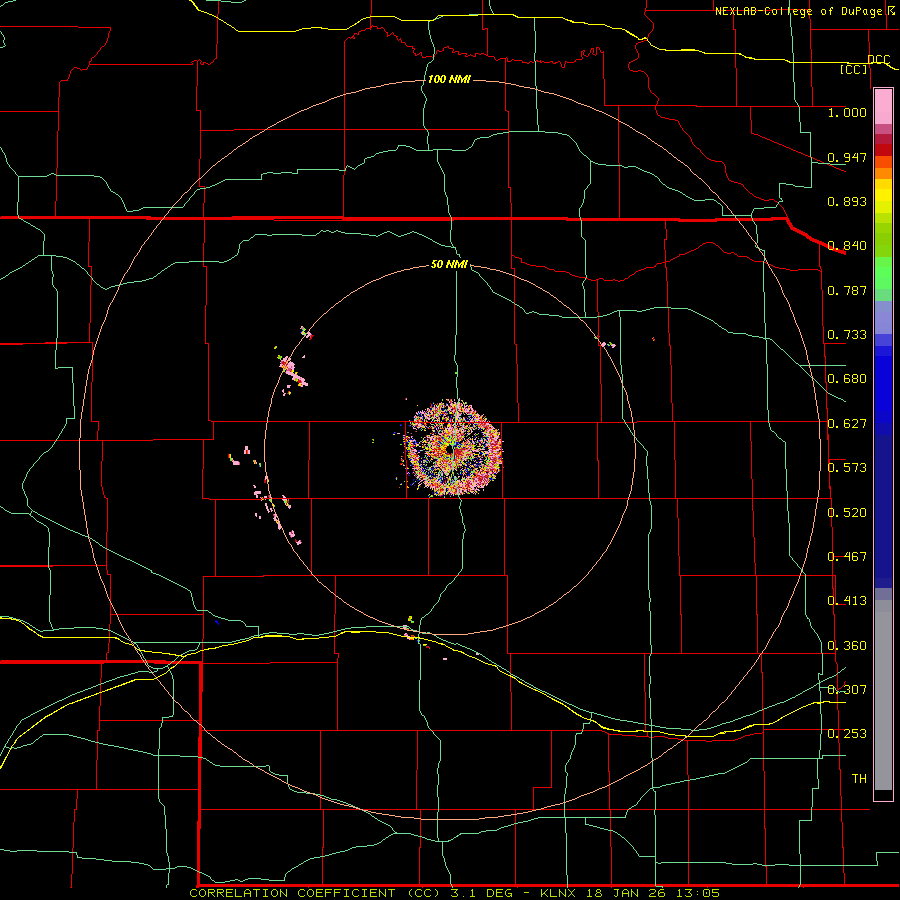Click the CORRELATION COEFFICIENT (CC) caption text
Viewport: 900px width, 900px height.
(x=316, y=893)
